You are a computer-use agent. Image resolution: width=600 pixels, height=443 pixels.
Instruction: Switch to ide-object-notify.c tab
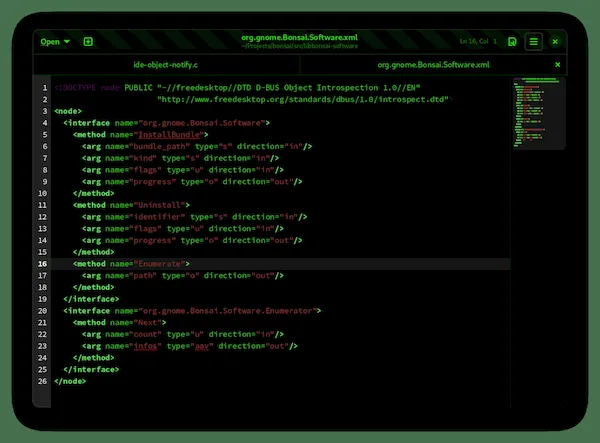[x=166, y=65]
